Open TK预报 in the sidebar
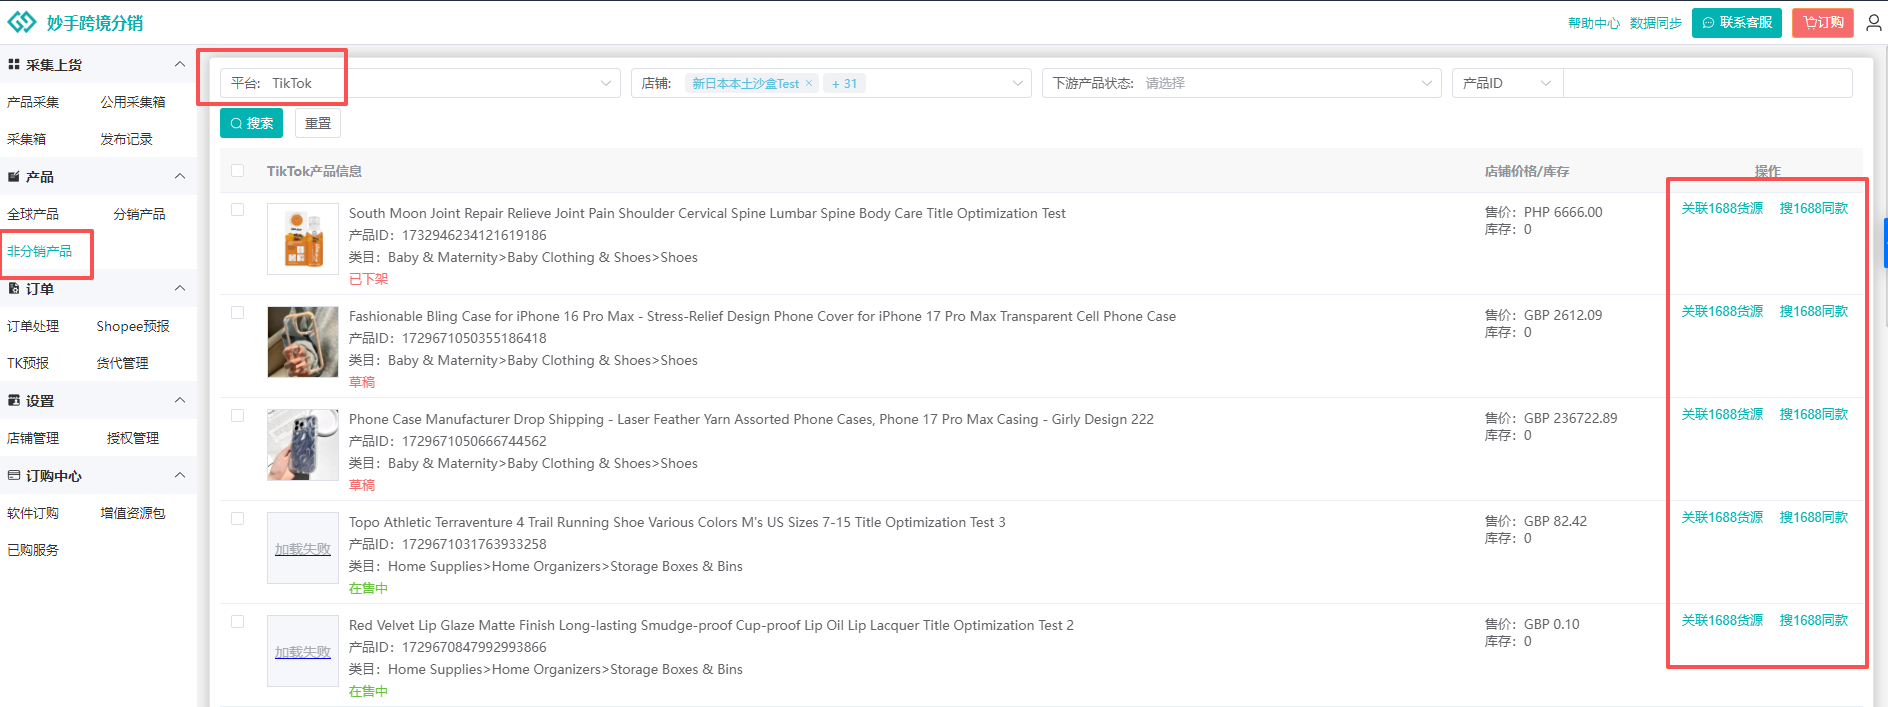 [x=28, y=363]
